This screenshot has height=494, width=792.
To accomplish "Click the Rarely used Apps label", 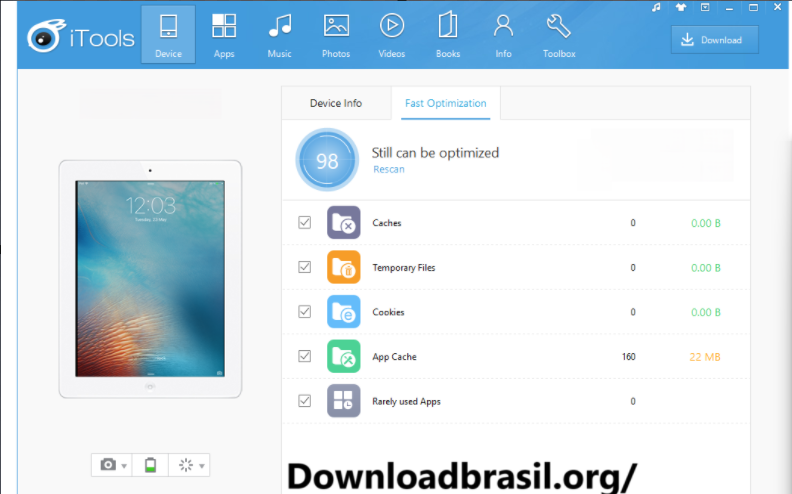I will [x=406, y=402].
